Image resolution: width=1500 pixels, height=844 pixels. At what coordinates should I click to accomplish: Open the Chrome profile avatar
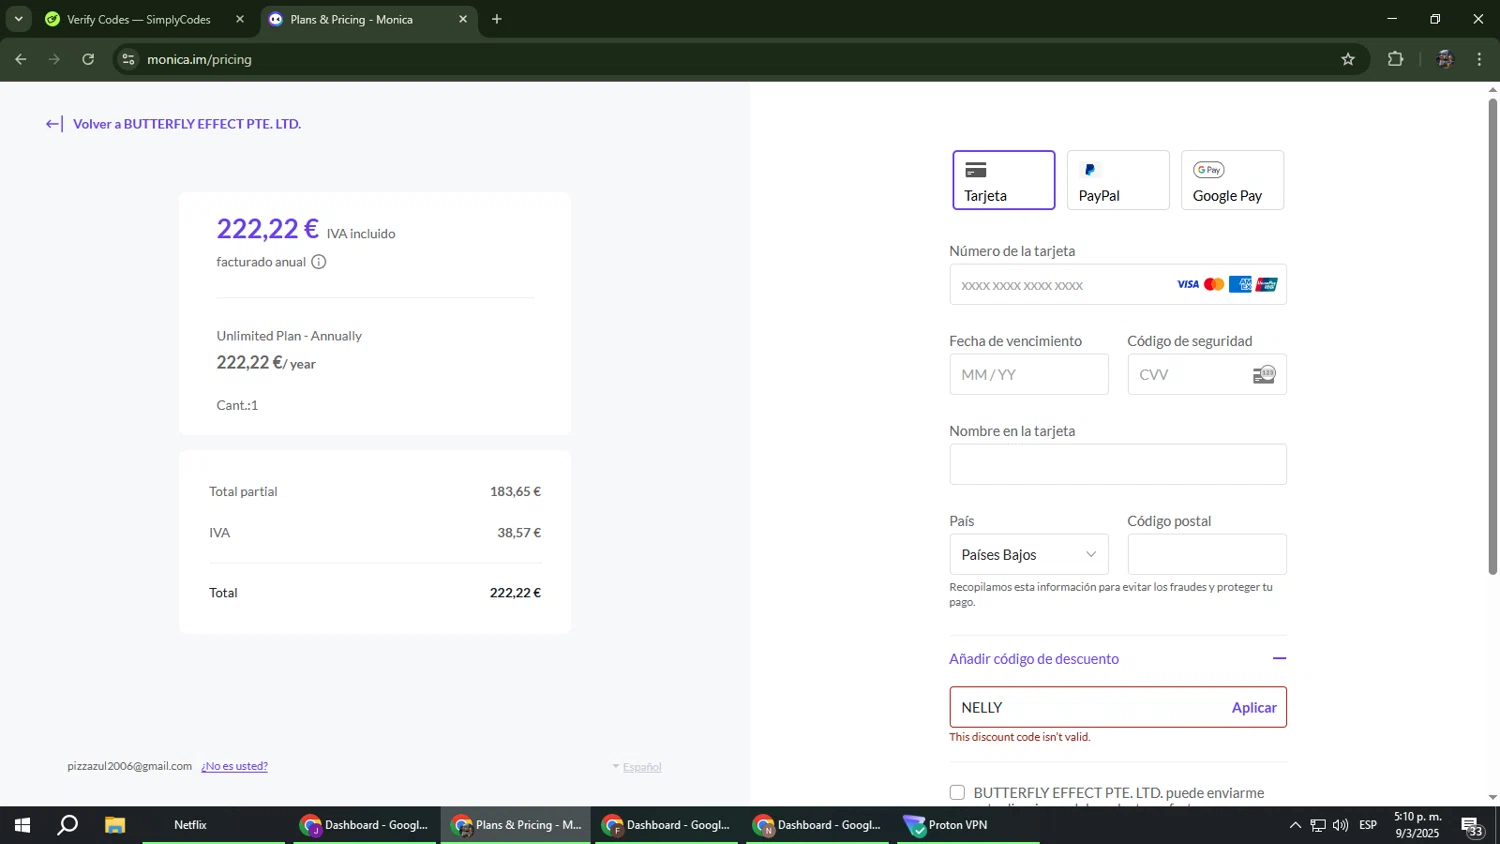coord(1444,59)
